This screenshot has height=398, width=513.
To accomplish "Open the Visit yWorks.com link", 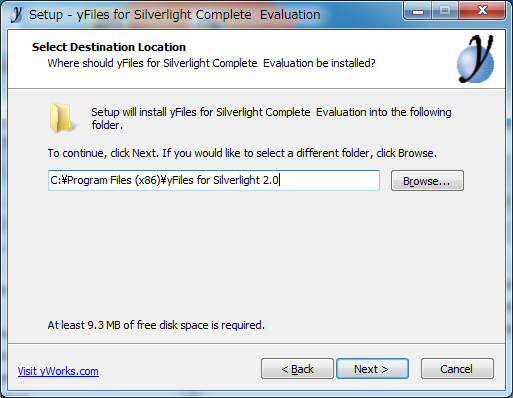I will [58, 371].
